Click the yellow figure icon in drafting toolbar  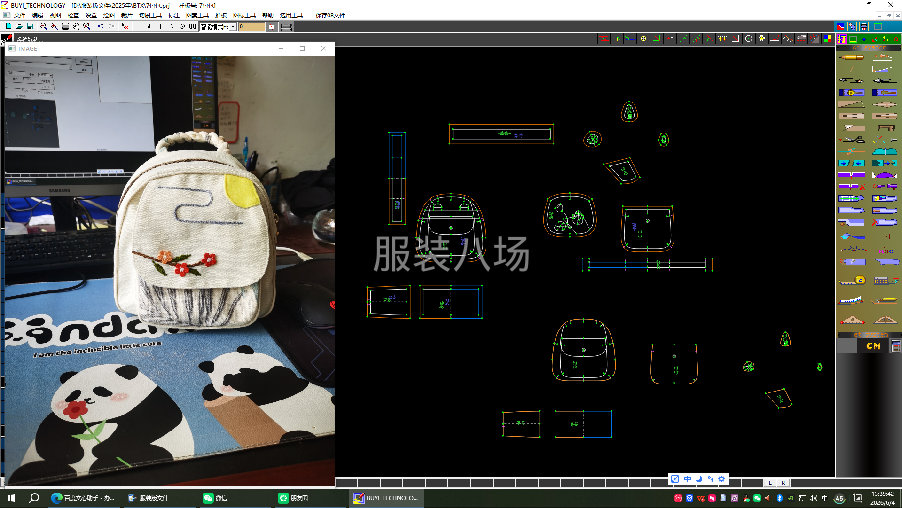tap(762, 39)
